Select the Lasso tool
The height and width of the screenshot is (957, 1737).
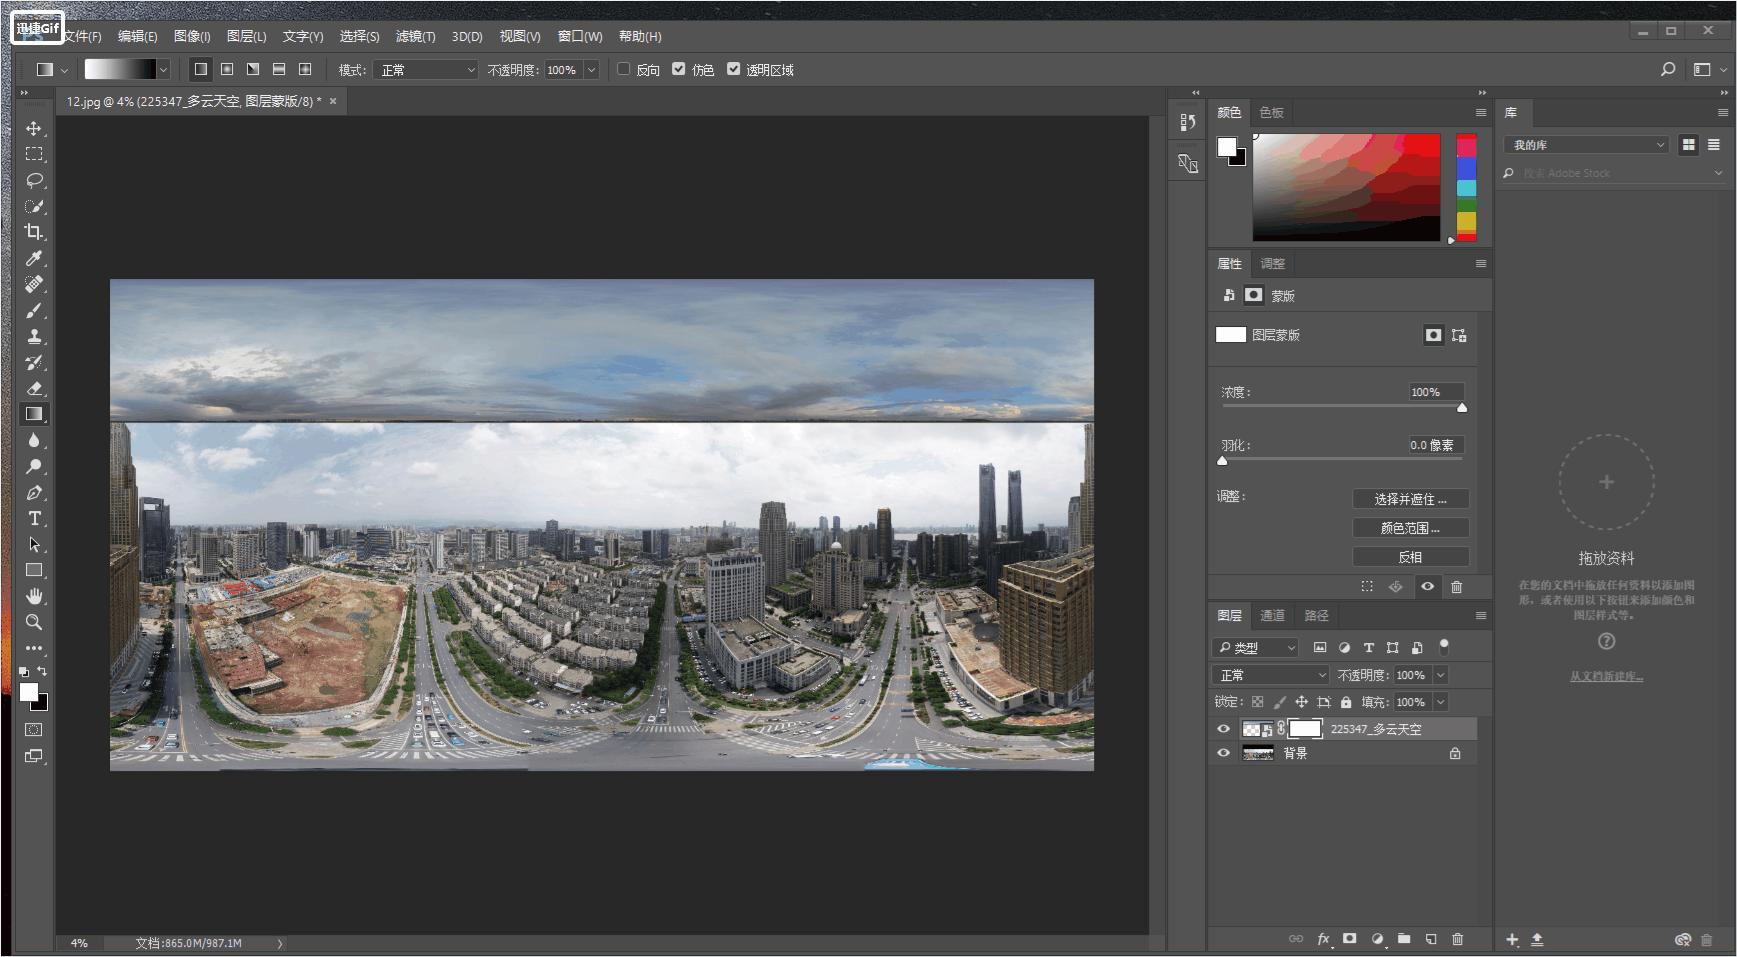click(x=34, y=180)
